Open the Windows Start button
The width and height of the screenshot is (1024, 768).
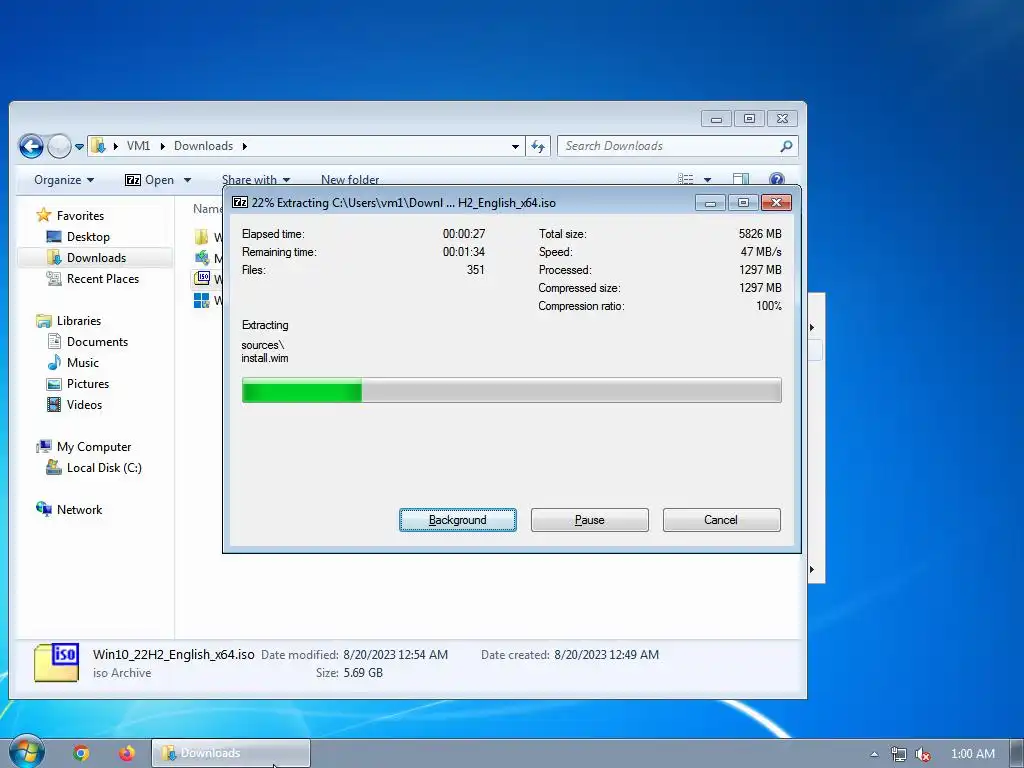26,752
